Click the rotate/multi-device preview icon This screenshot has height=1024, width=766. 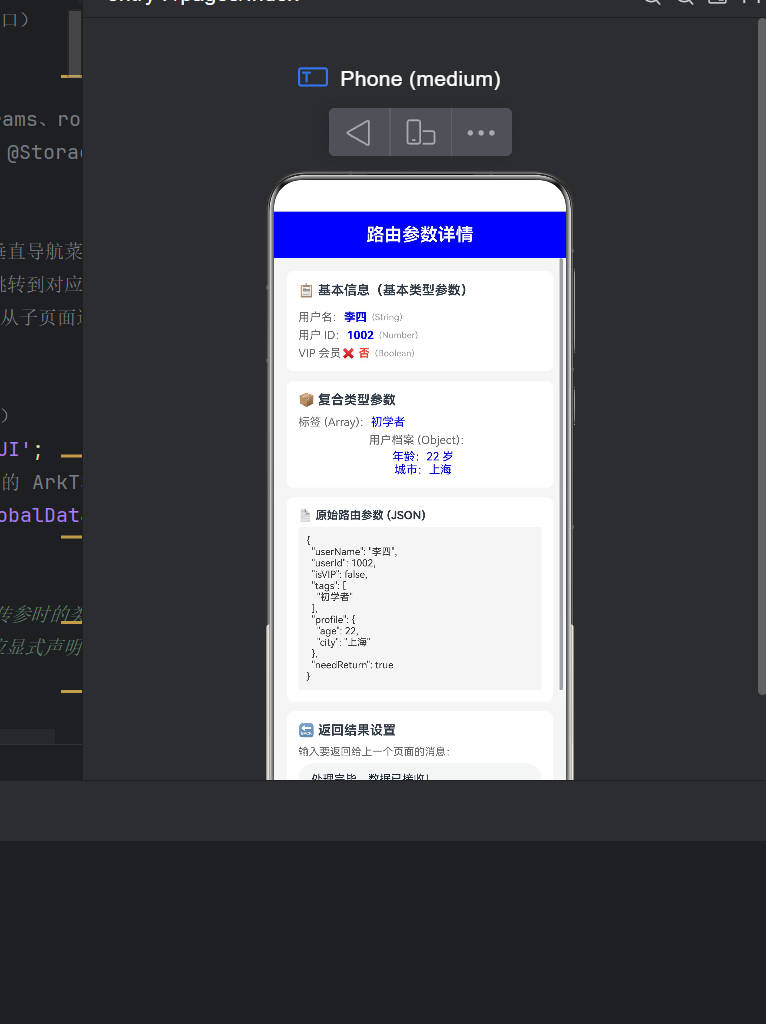click(x=421, y=133)
